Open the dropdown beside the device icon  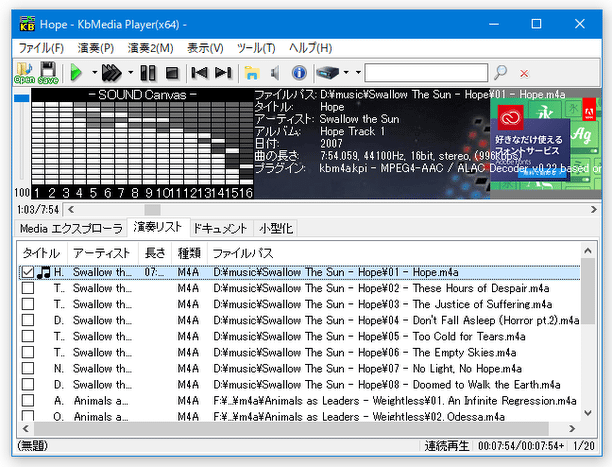pos(345,73)
